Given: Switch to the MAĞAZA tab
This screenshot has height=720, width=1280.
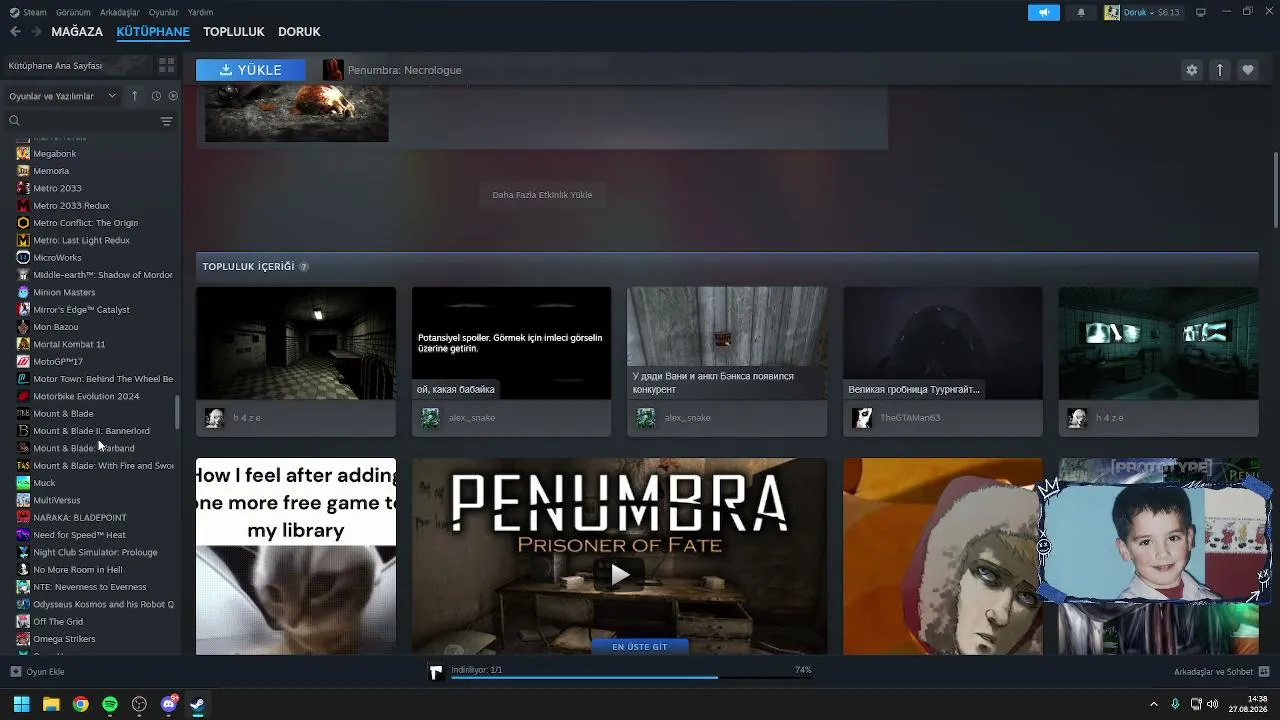Looking at the screenshot, I should tap(77, 32).
